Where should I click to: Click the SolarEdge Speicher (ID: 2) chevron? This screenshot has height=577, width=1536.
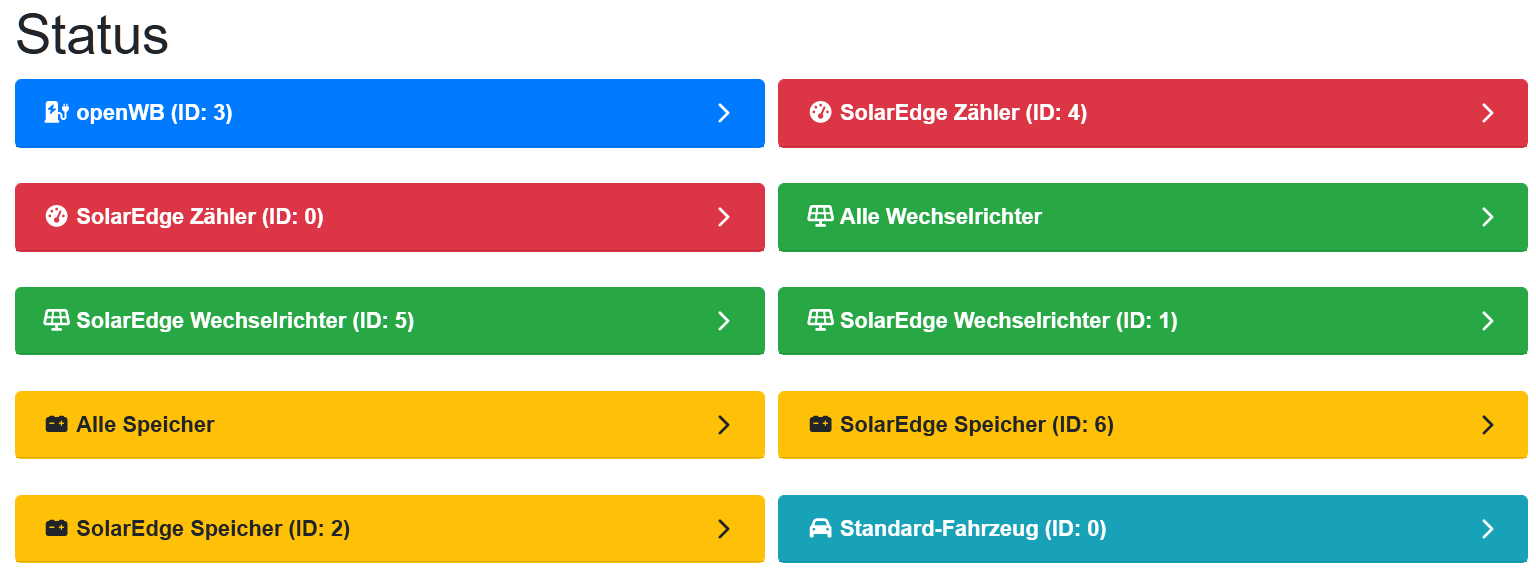pyautogui.click(x=724, y=529)
